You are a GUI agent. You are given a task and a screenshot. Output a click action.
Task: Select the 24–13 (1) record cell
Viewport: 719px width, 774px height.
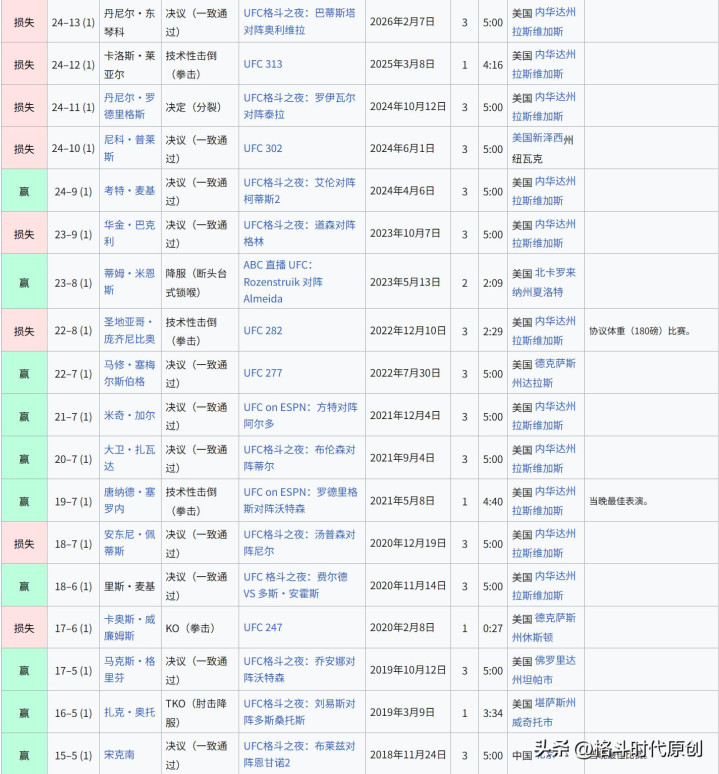click(73, 22)
